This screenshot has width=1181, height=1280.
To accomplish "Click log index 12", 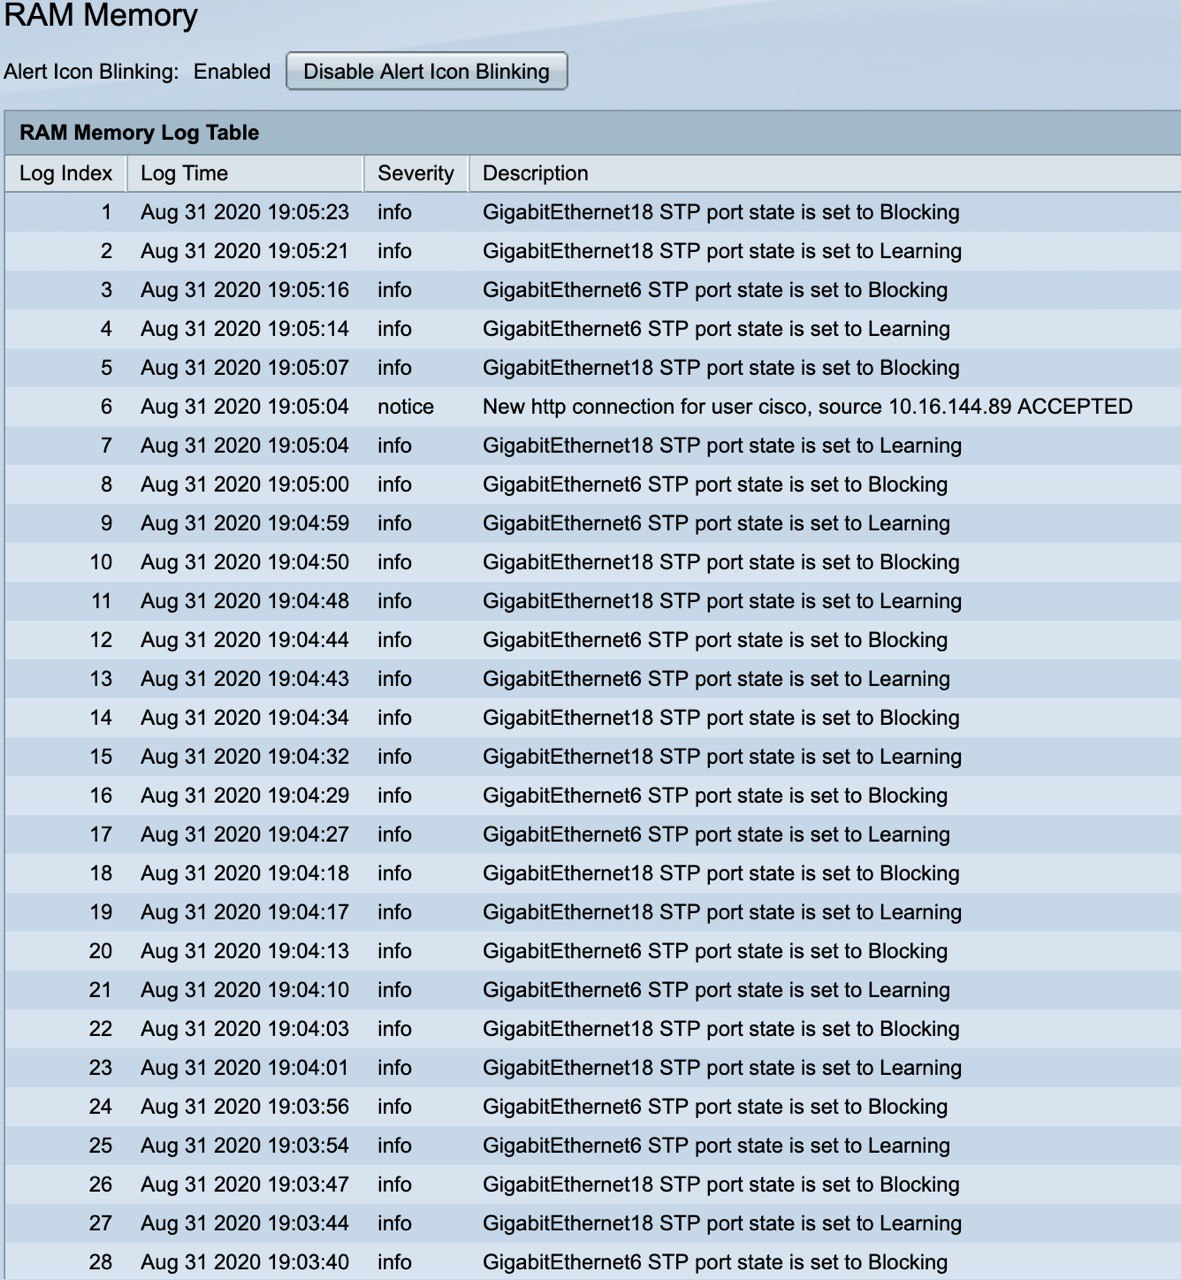I will click(101, 640).
